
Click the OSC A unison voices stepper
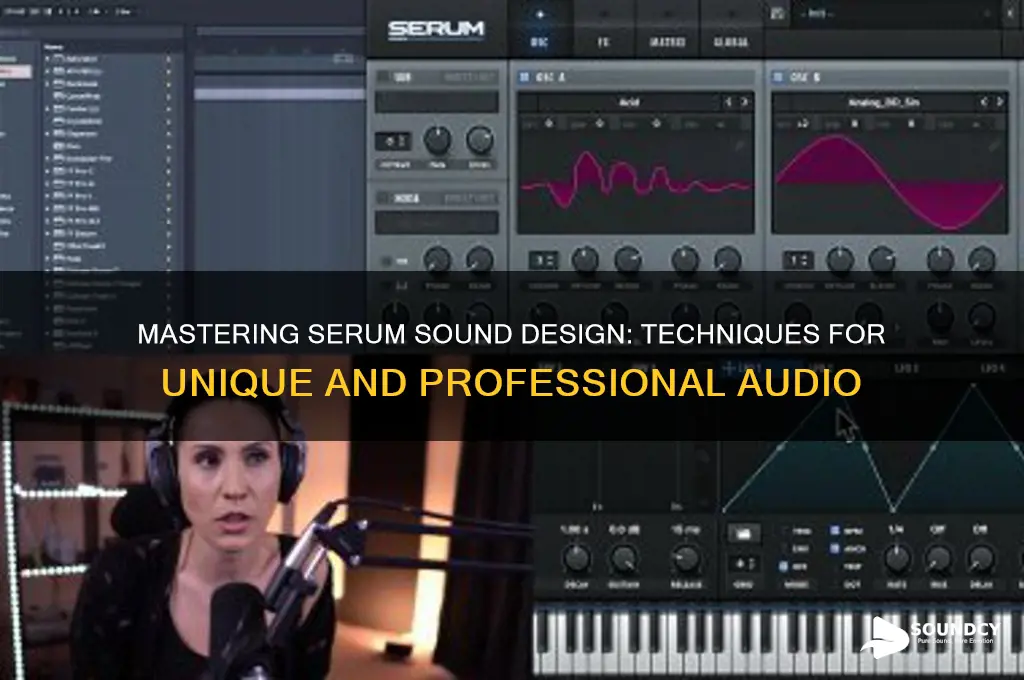pyautogui.click(x=543, y=260)
